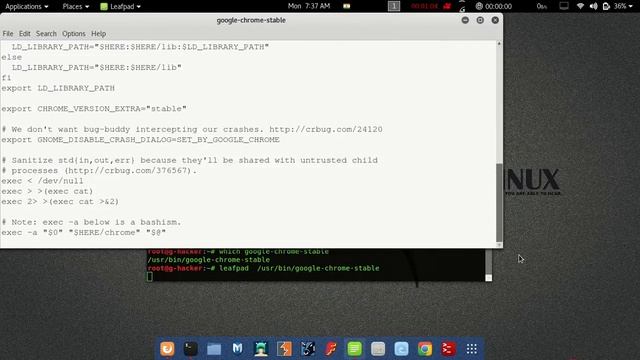Open Firefox from the dock
640x360 pixels.
(x=167, y=349)
